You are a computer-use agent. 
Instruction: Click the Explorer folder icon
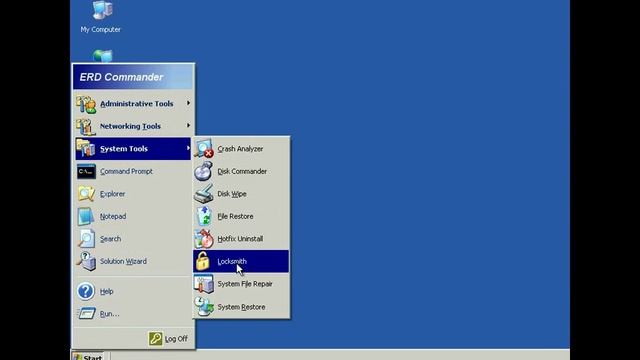[86, 194]
